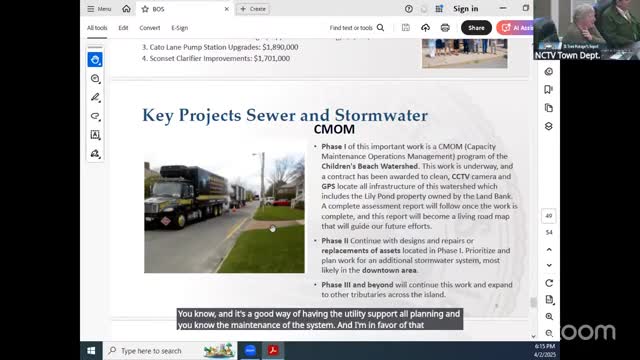
Task: Zoom out with the magnifier minus icon
Action: tap(549, 333)
